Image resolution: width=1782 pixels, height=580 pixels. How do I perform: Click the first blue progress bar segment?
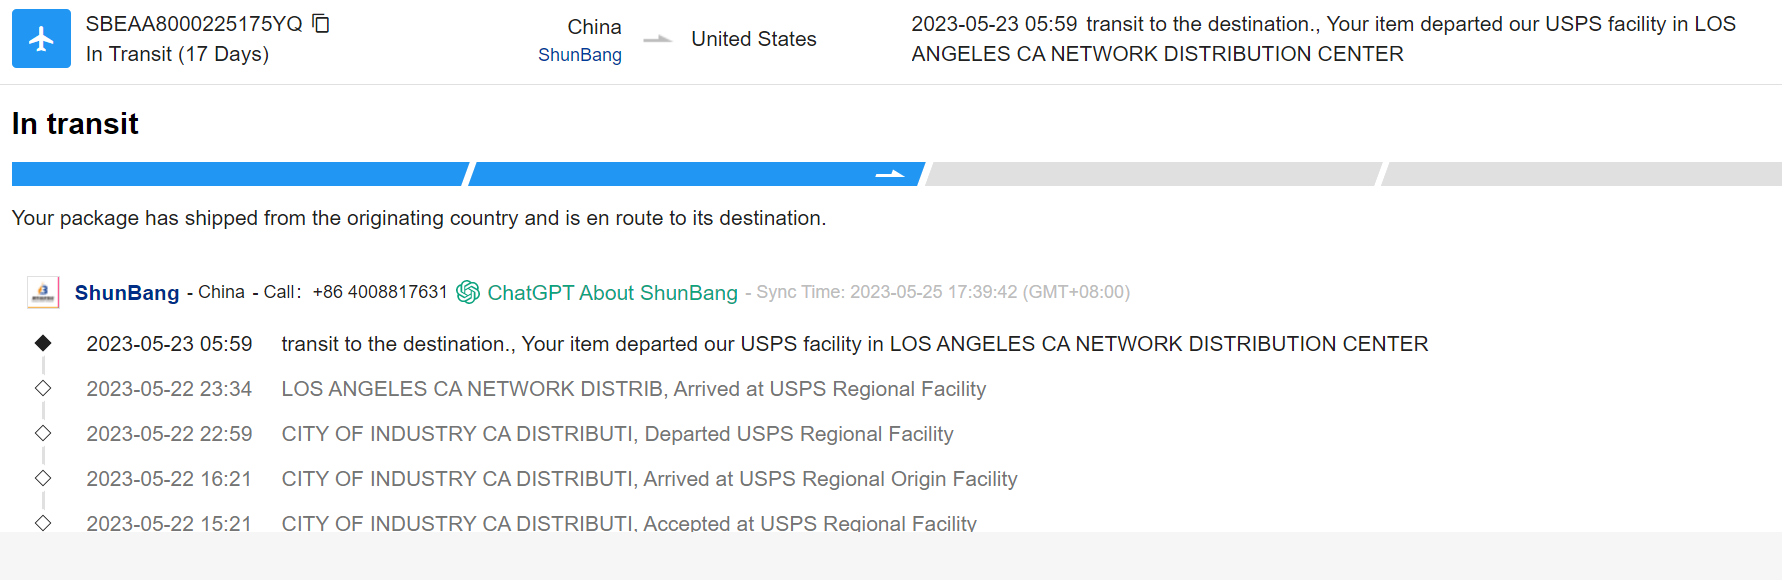(238, 174)
